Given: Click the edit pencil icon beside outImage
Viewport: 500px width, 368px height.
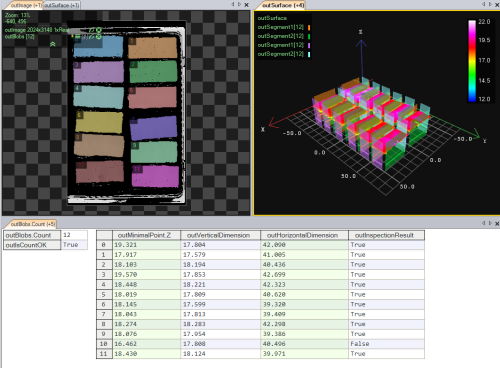Looking at the screenshot, I should tap(92, 30).
